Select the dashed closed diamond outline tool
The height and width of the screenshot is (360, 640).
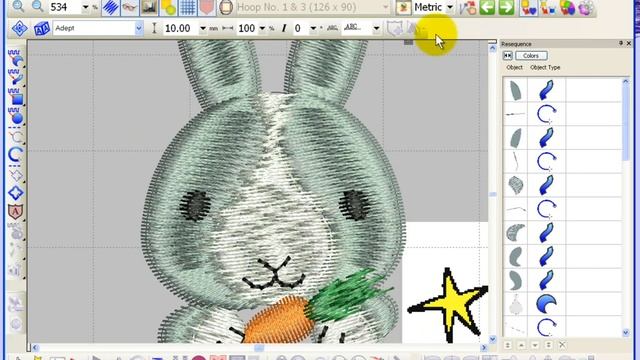[x=16, y=174]
